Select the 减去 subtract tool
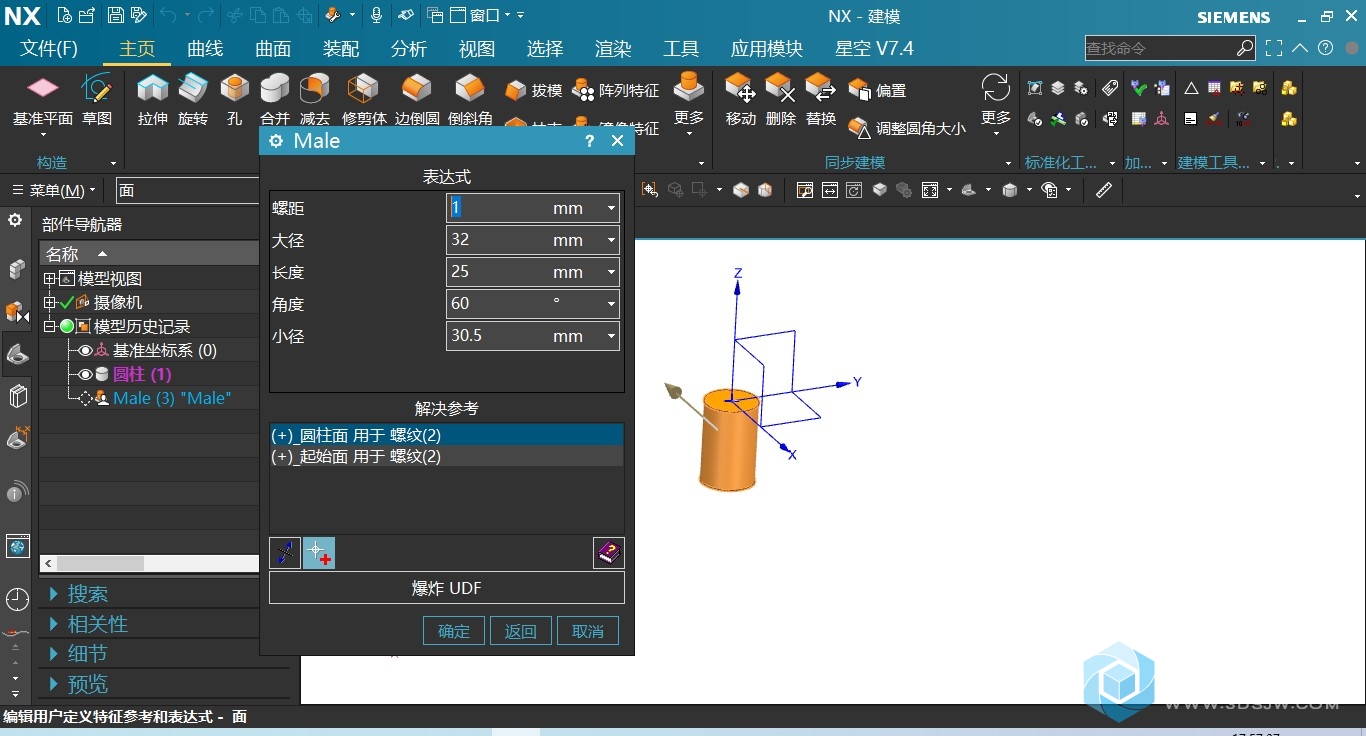The width and height of the screenshot is (1366, 736). (x=315, y=100)
